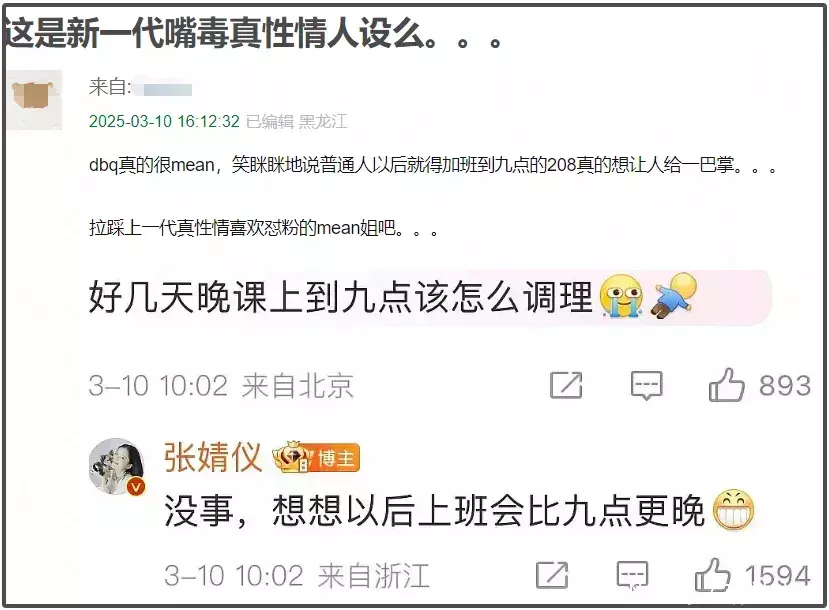Click share icon on Beijing comment

pyautogui.click(x=566, y=385)
